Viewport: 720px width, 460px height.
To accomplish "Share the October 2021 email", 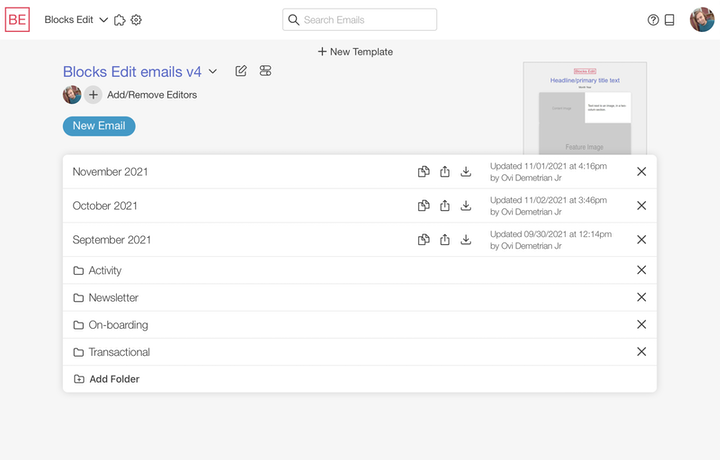I will pos(444,206).
